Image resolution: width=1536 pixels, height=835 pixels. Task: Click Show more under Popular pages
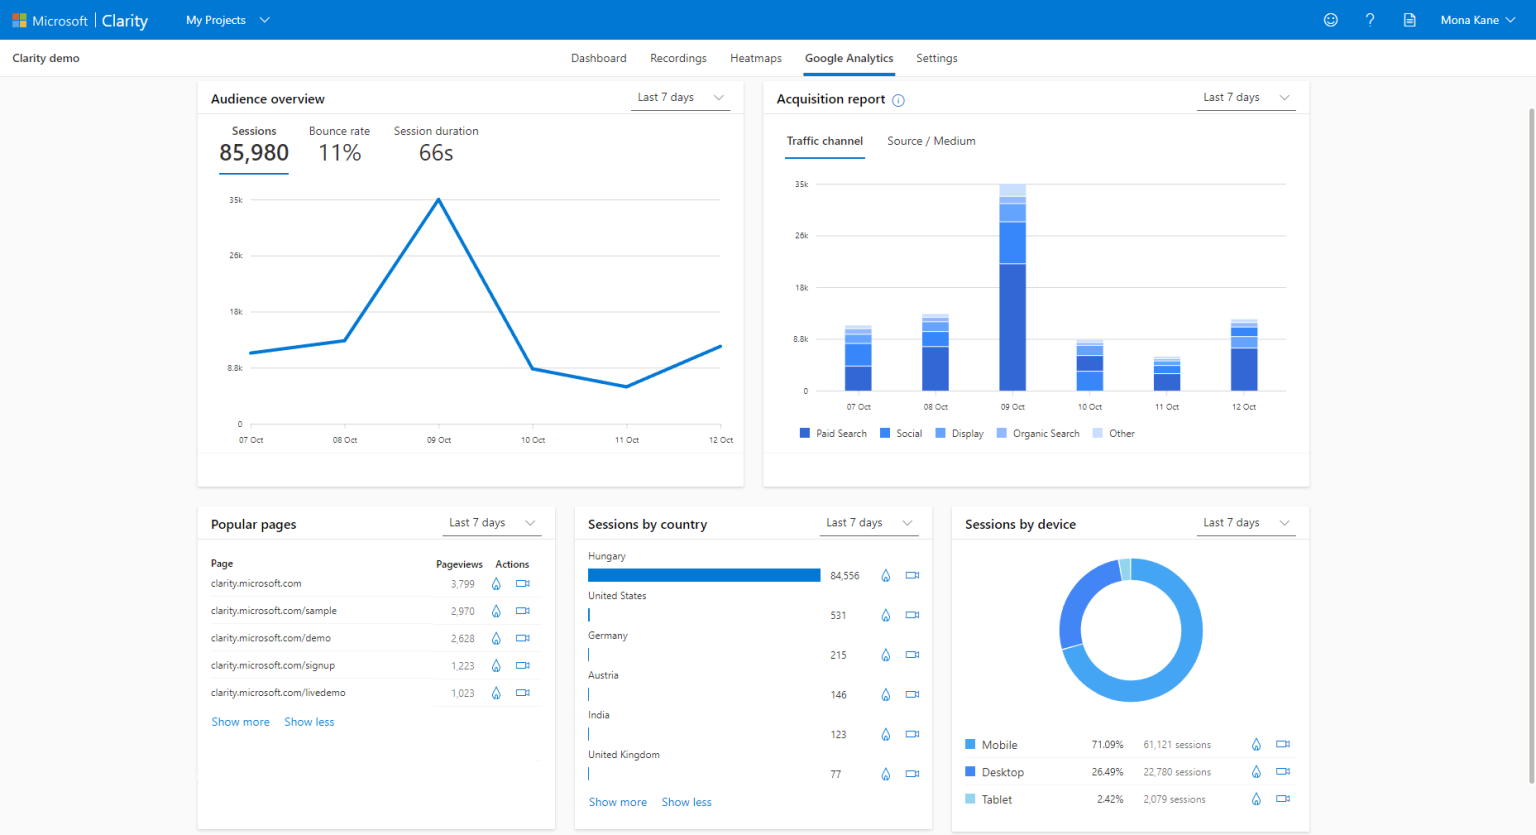(x=240, y=722)
